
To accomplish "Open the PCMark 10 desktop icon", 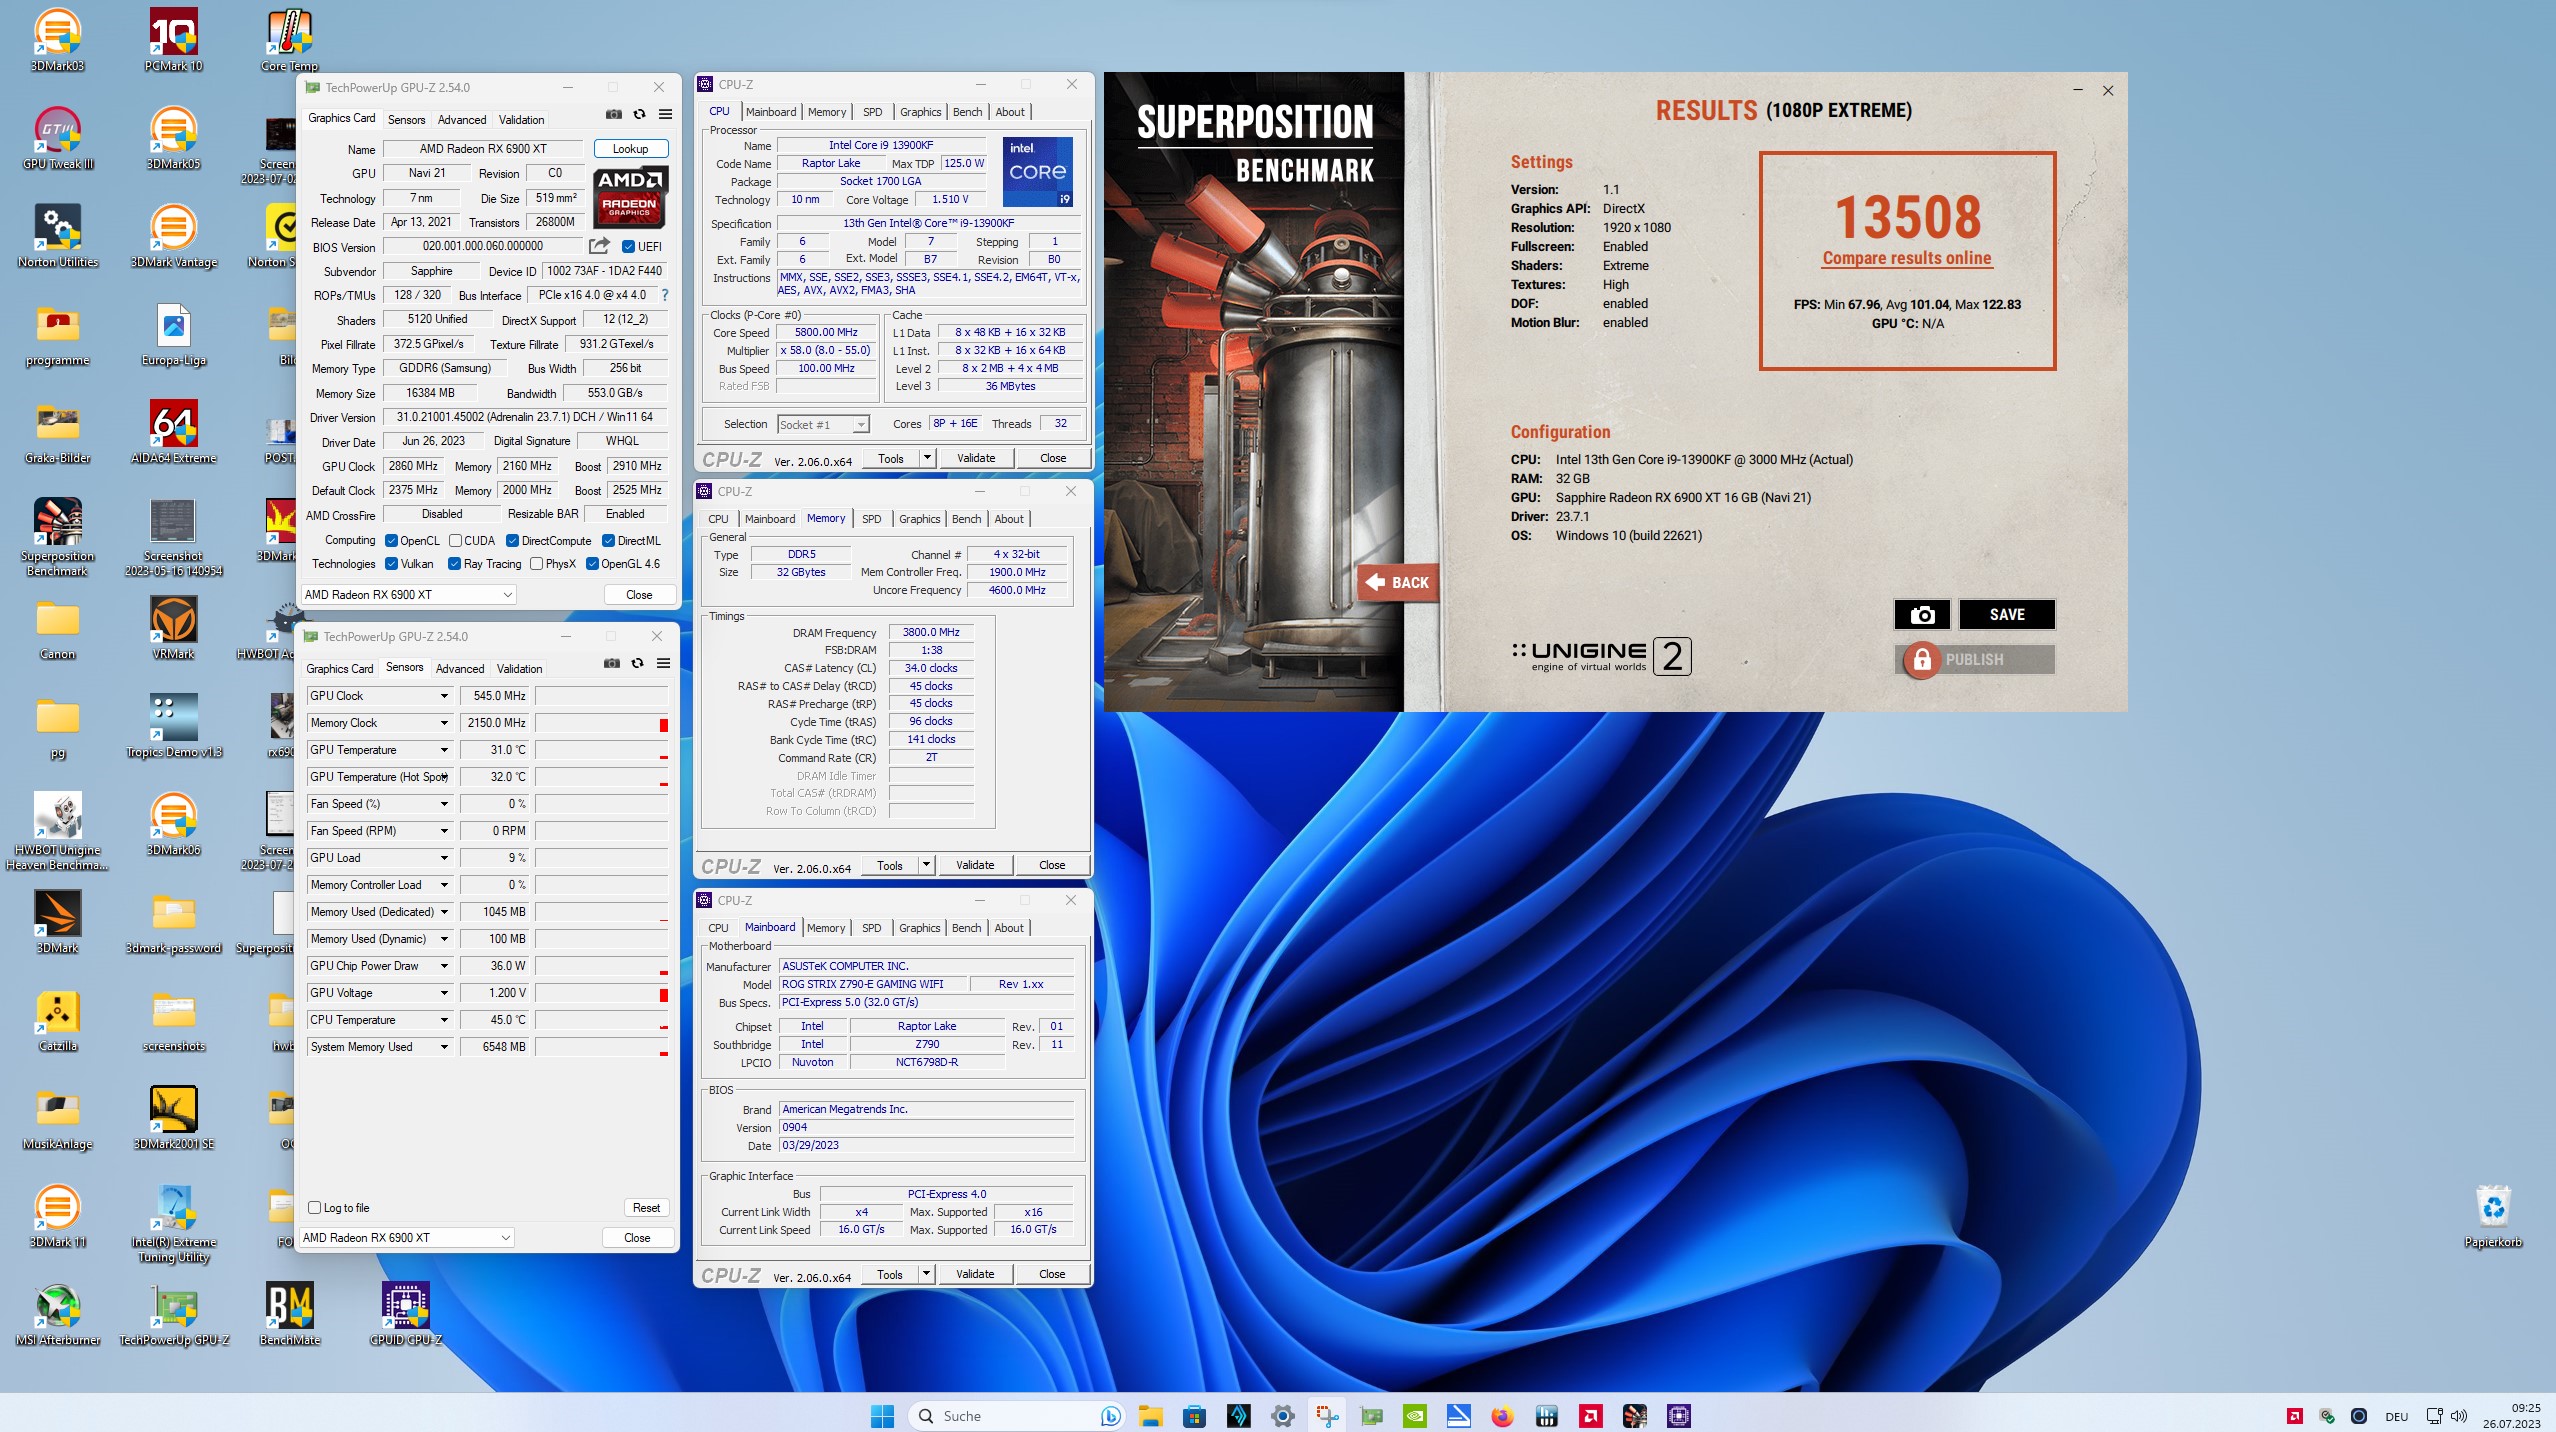I will pyautogui.click(x=173, y=41).
